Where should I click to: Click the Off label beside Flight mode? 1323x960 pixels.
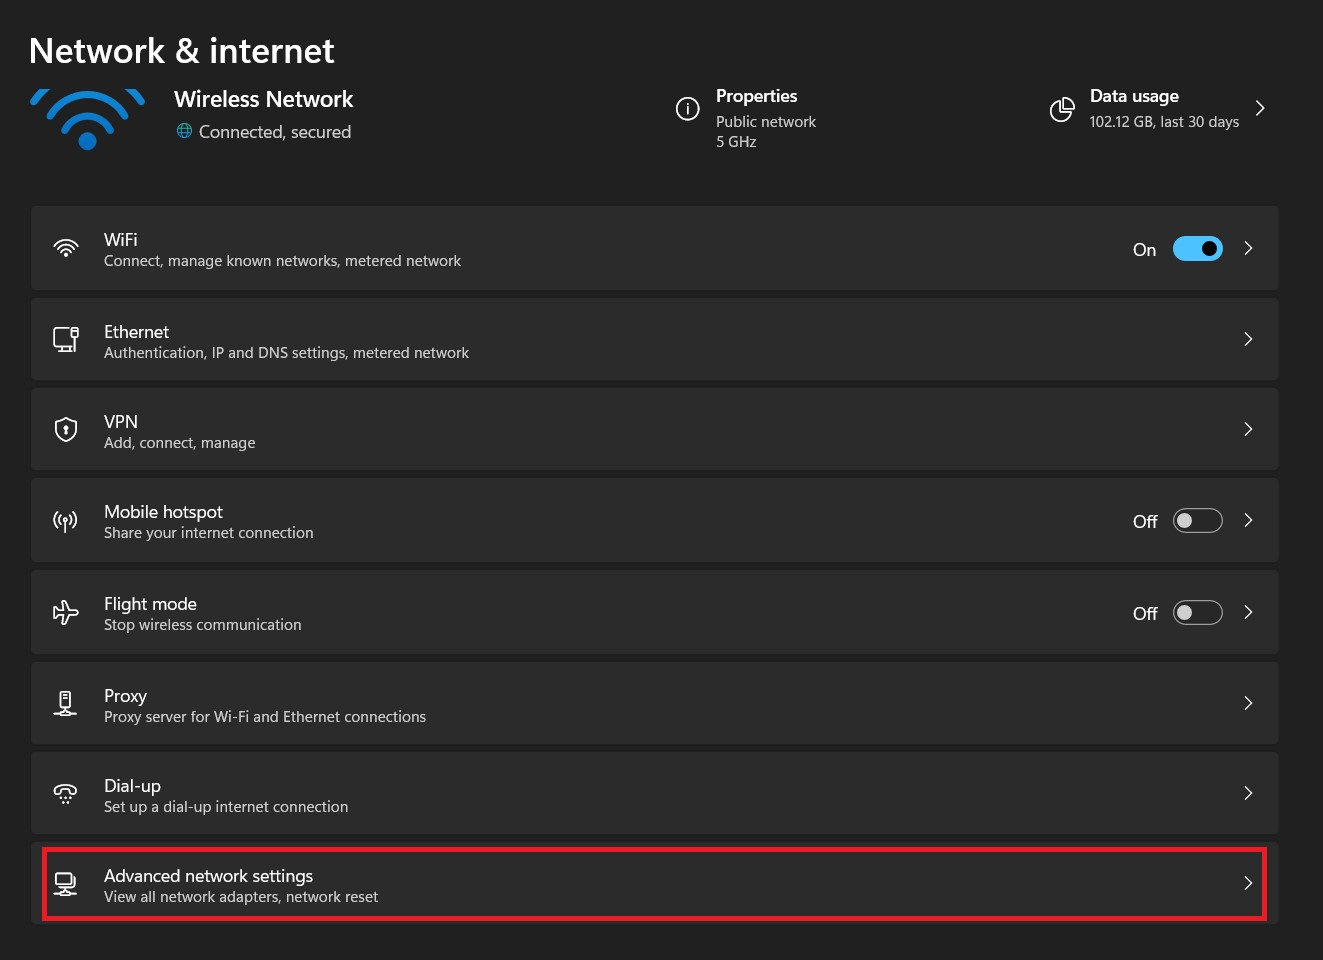click(1145, 614)
